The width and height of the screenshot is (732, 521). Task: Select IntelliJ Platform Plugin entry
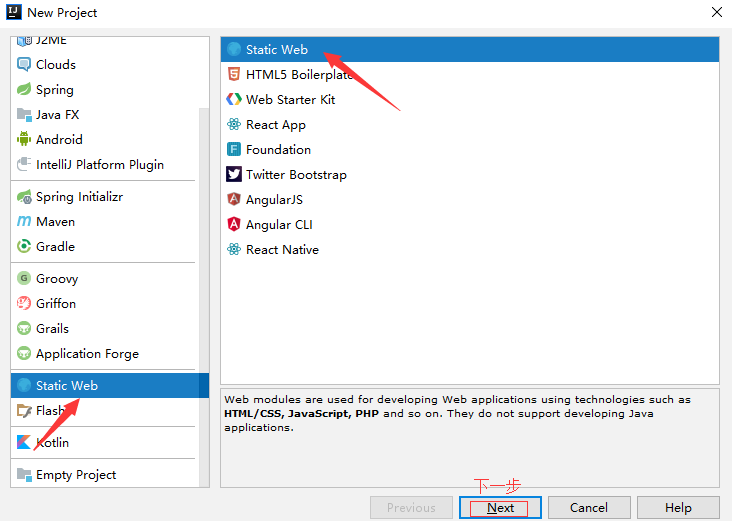coord(105,164)
